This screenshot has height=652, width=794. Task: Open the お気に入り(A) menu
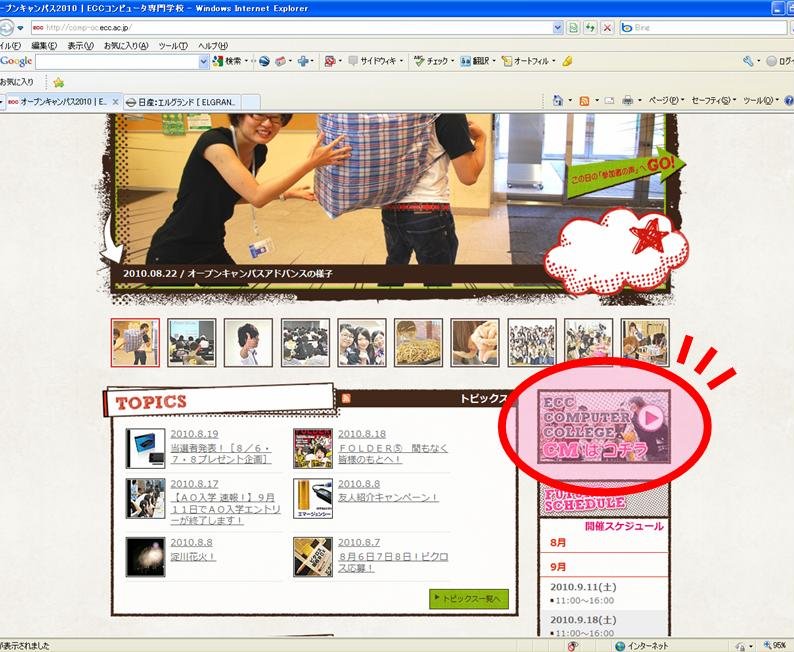pyautogui.click(x=126, y=45)
